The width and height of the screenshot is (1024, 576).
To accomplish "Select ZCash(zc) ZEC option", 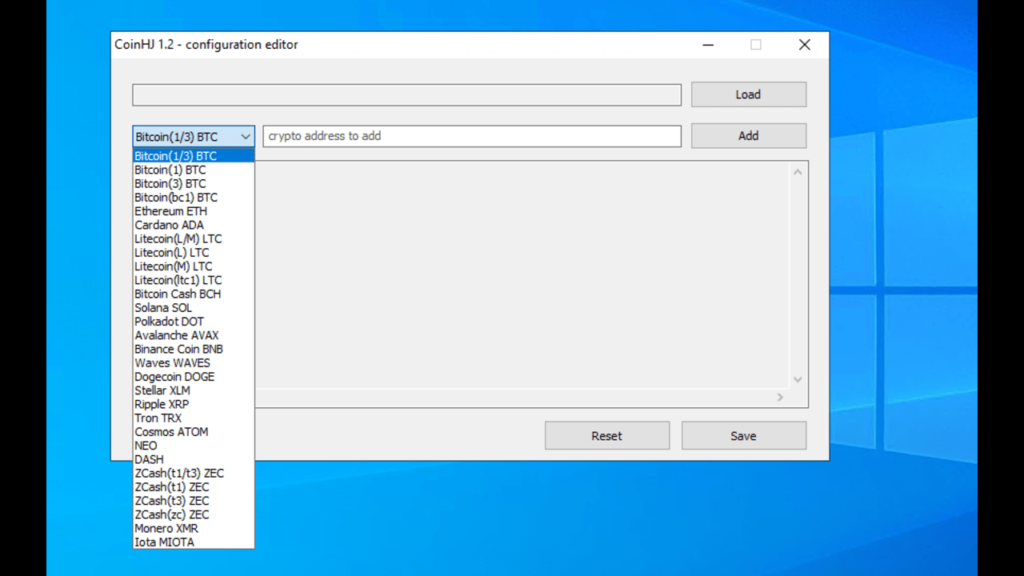I will coord(193,515).
